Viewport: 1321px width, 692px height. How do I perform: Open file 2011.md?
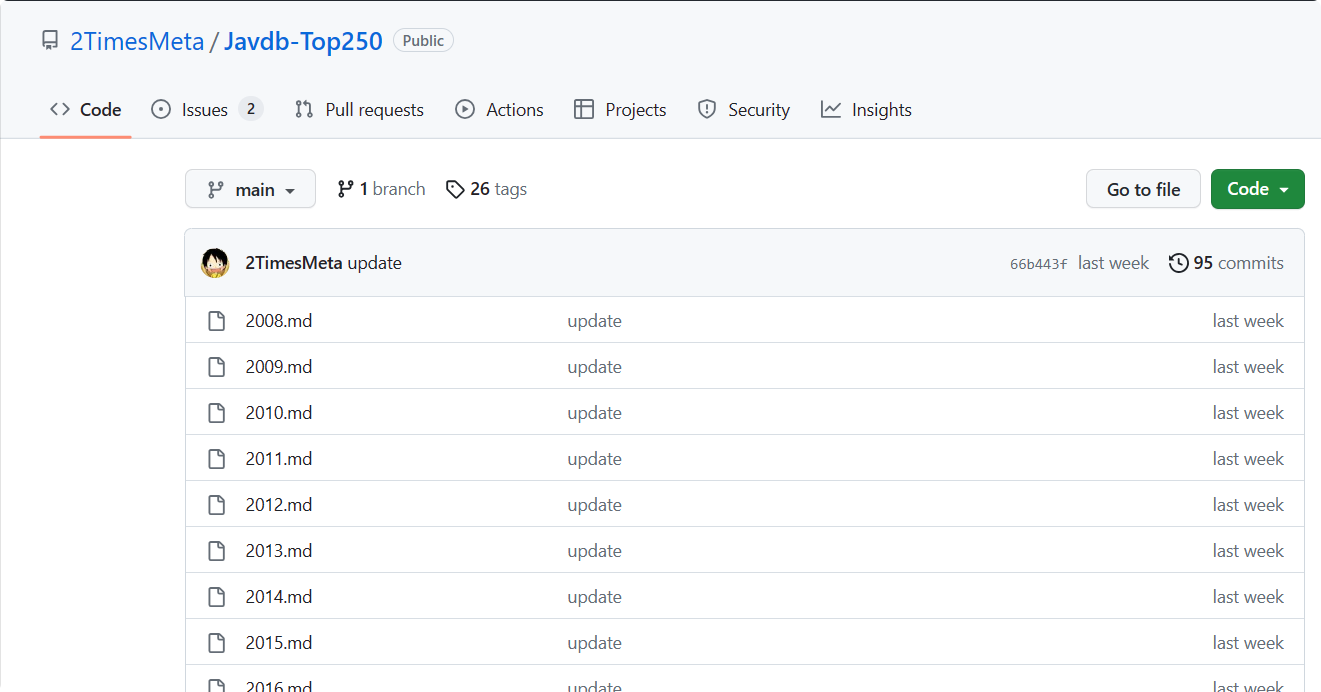[279, 459]
